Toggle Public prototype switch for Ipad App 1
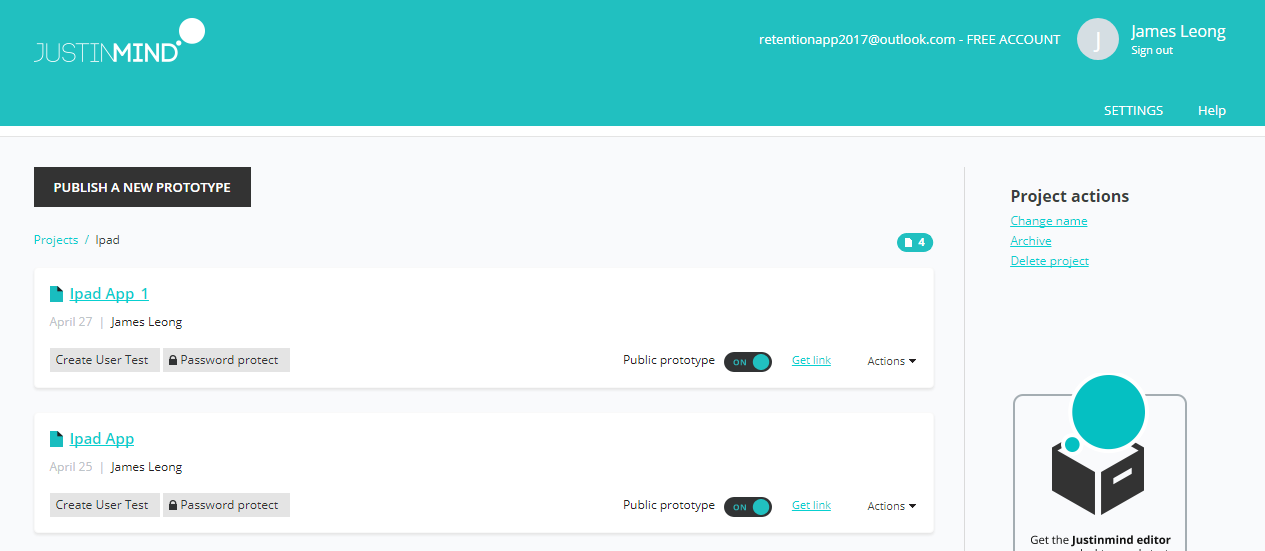 tap(748, 362)
